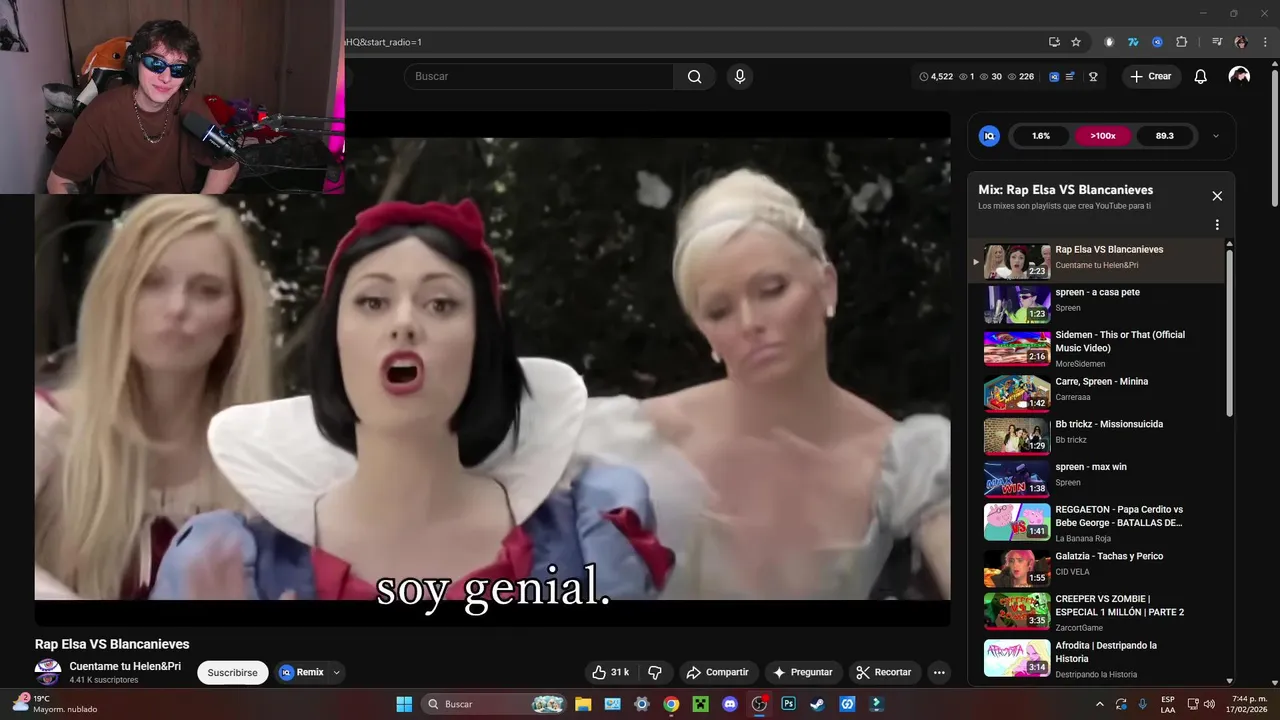Open the Remix dropdown arrow

(x=336, y=672)
